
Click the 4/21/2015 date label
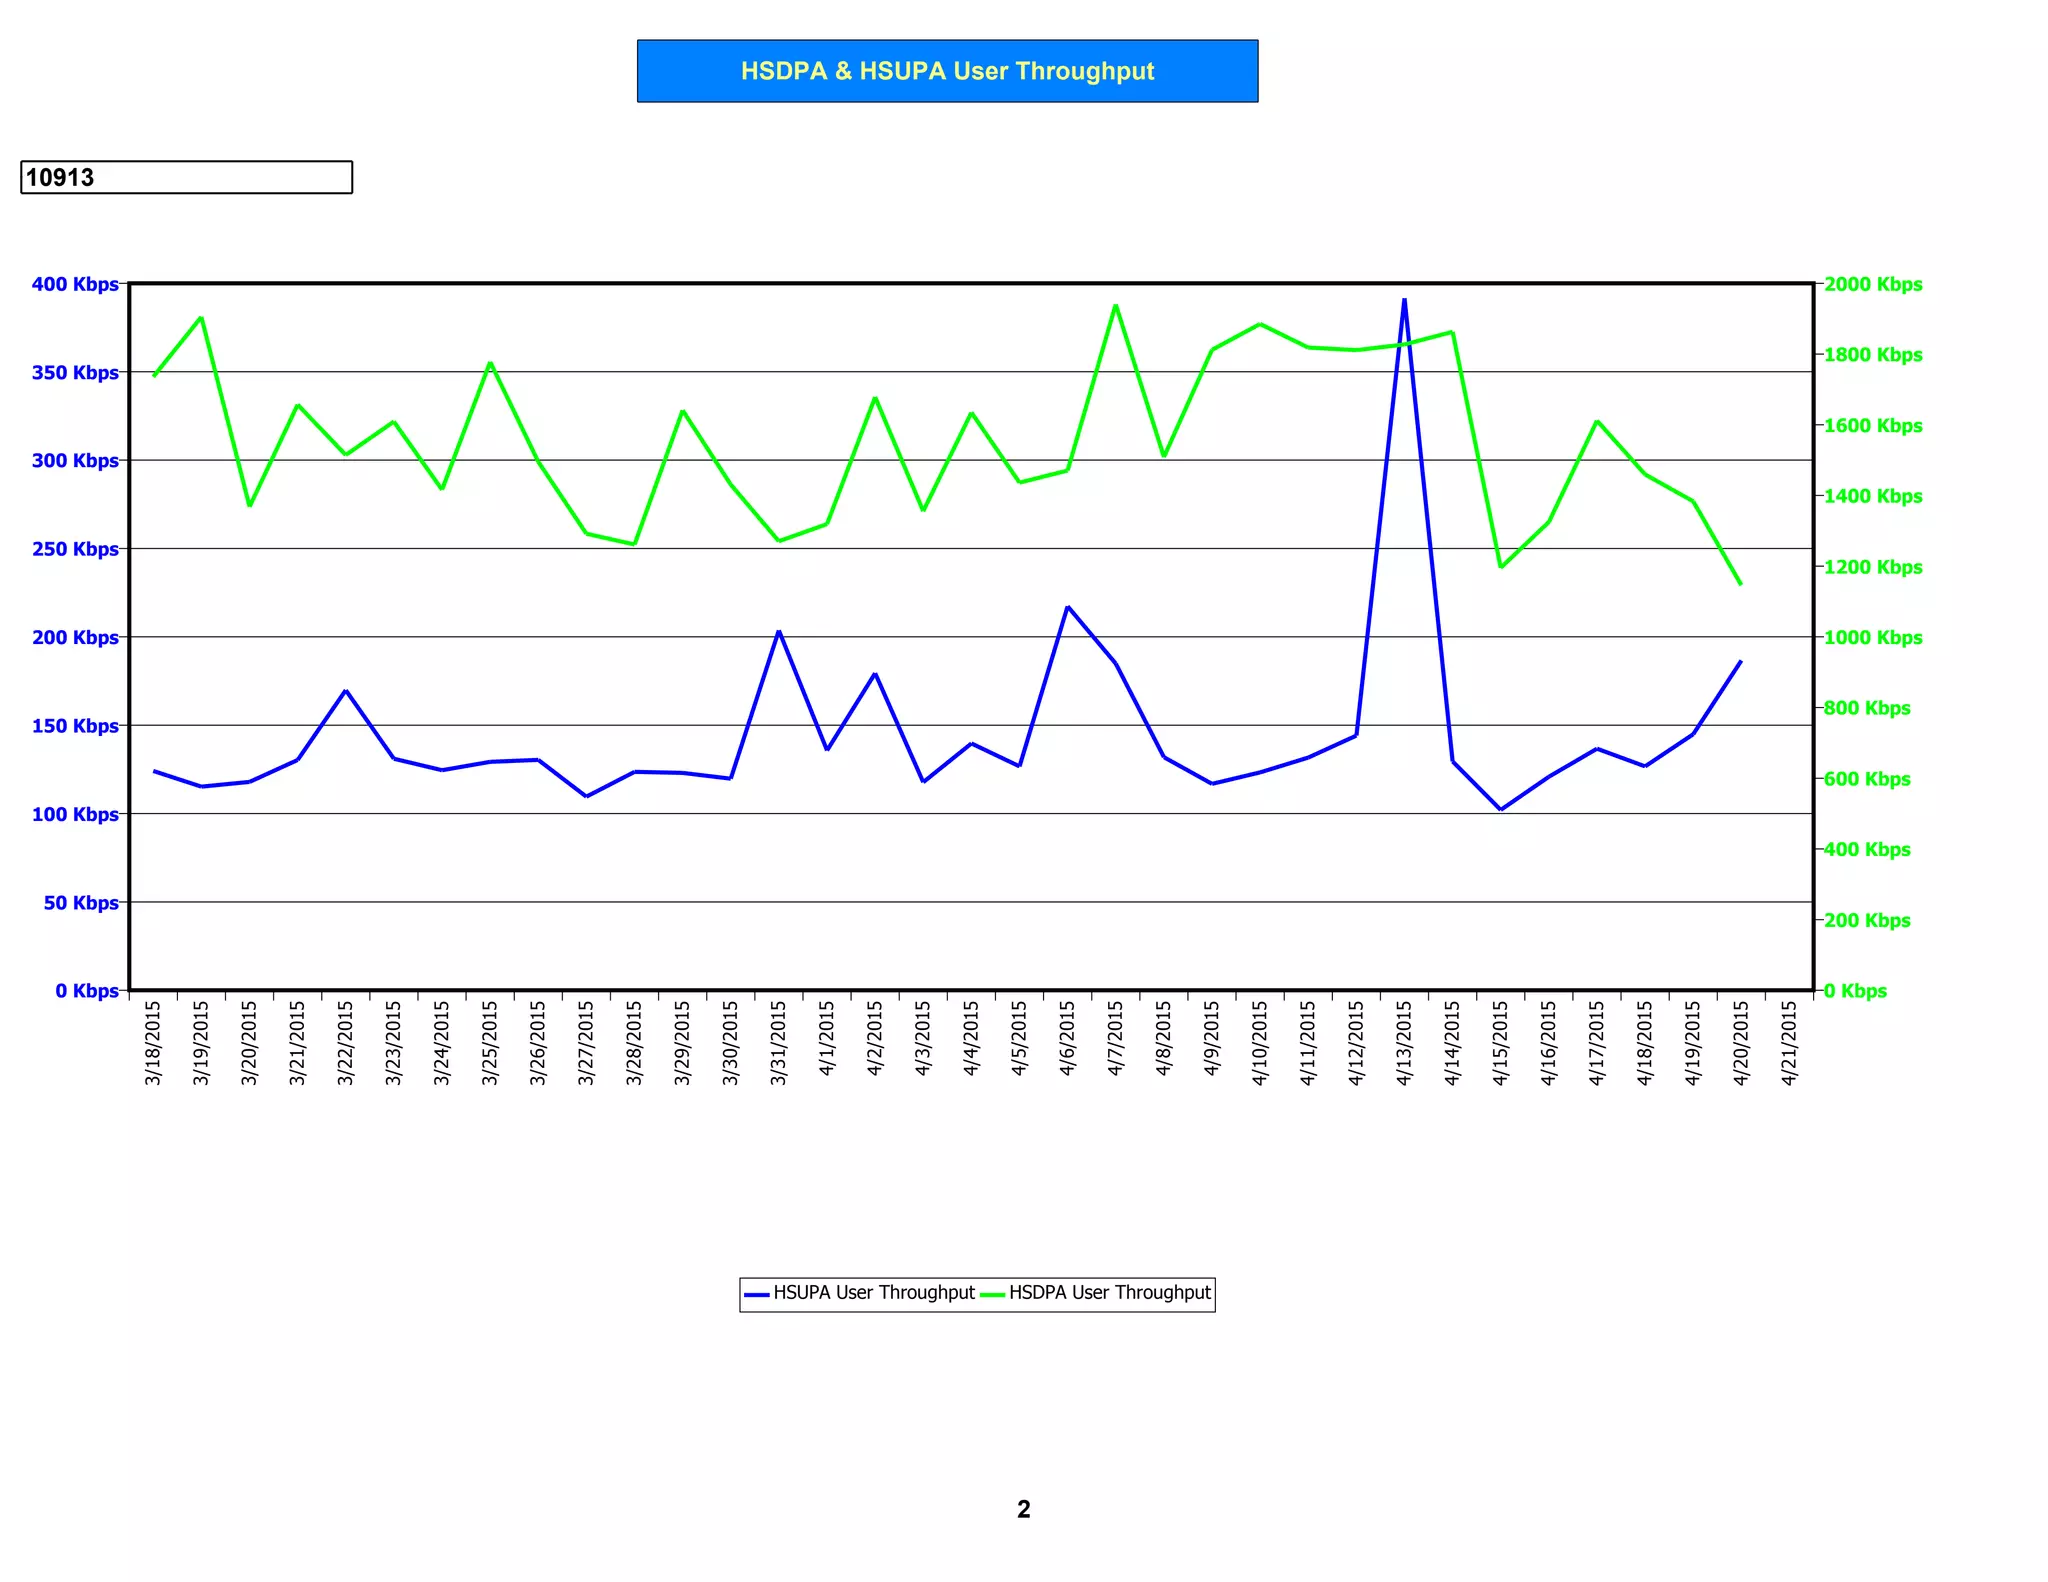point(1789,1043)
